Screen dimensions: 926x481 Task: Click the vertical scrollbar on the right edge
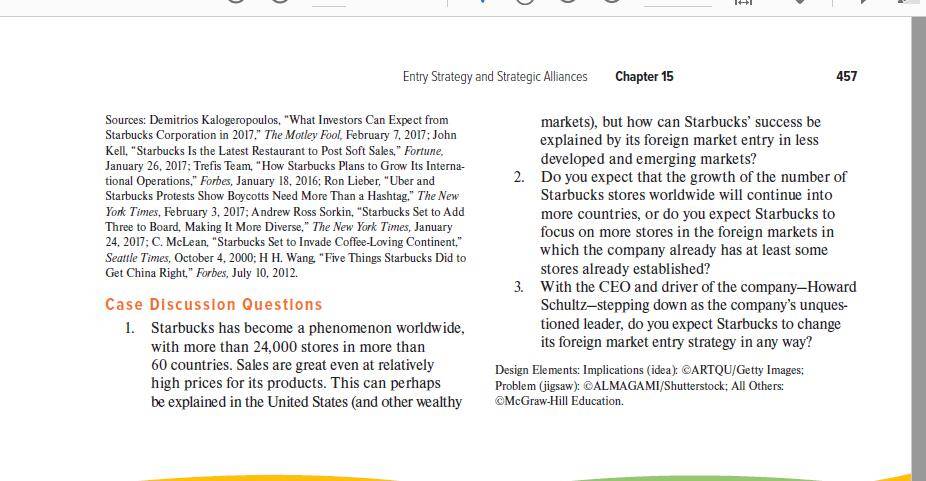919,249
